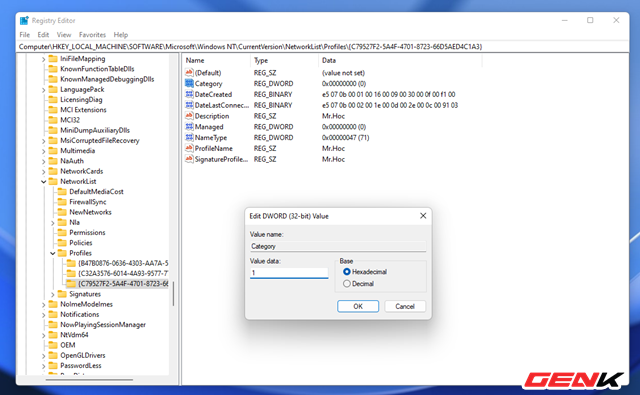The image size is (640, 395).
Task: Open the Help menu
Action: point(120,35)
